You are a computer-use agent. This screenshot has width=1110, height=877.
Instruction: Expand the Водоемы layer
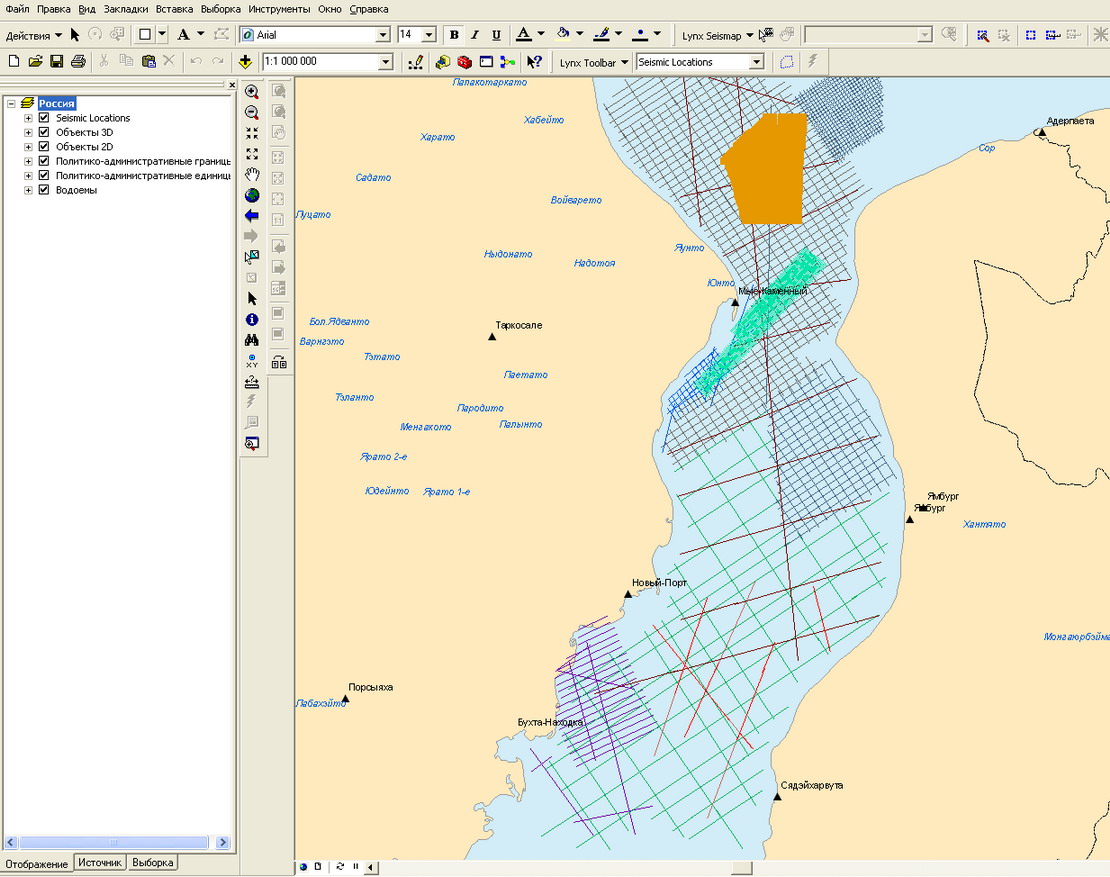pos(28,190)
